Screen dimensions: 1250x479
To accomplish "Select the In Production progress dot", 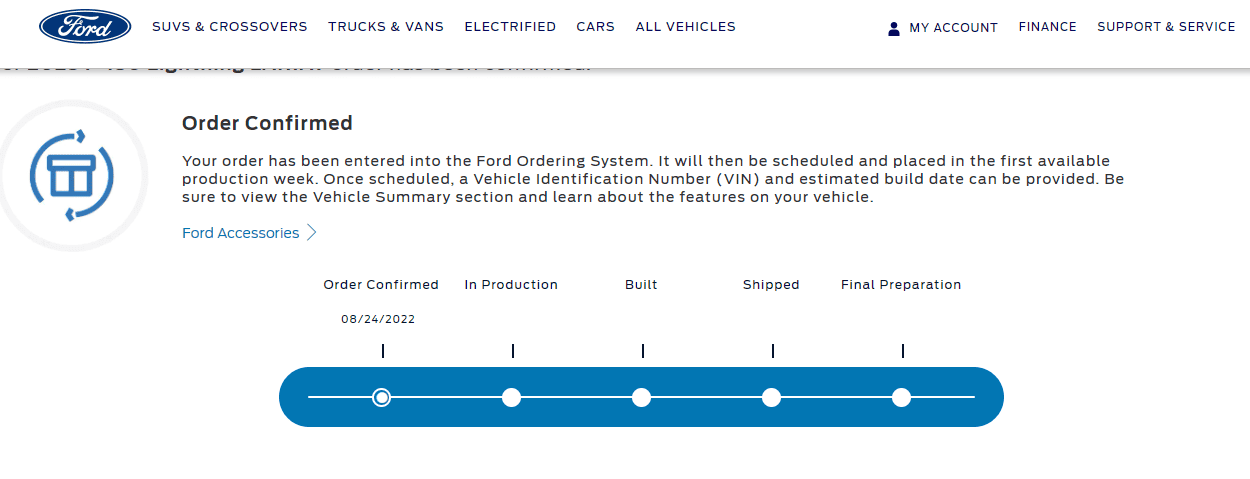I will point(511,397).
